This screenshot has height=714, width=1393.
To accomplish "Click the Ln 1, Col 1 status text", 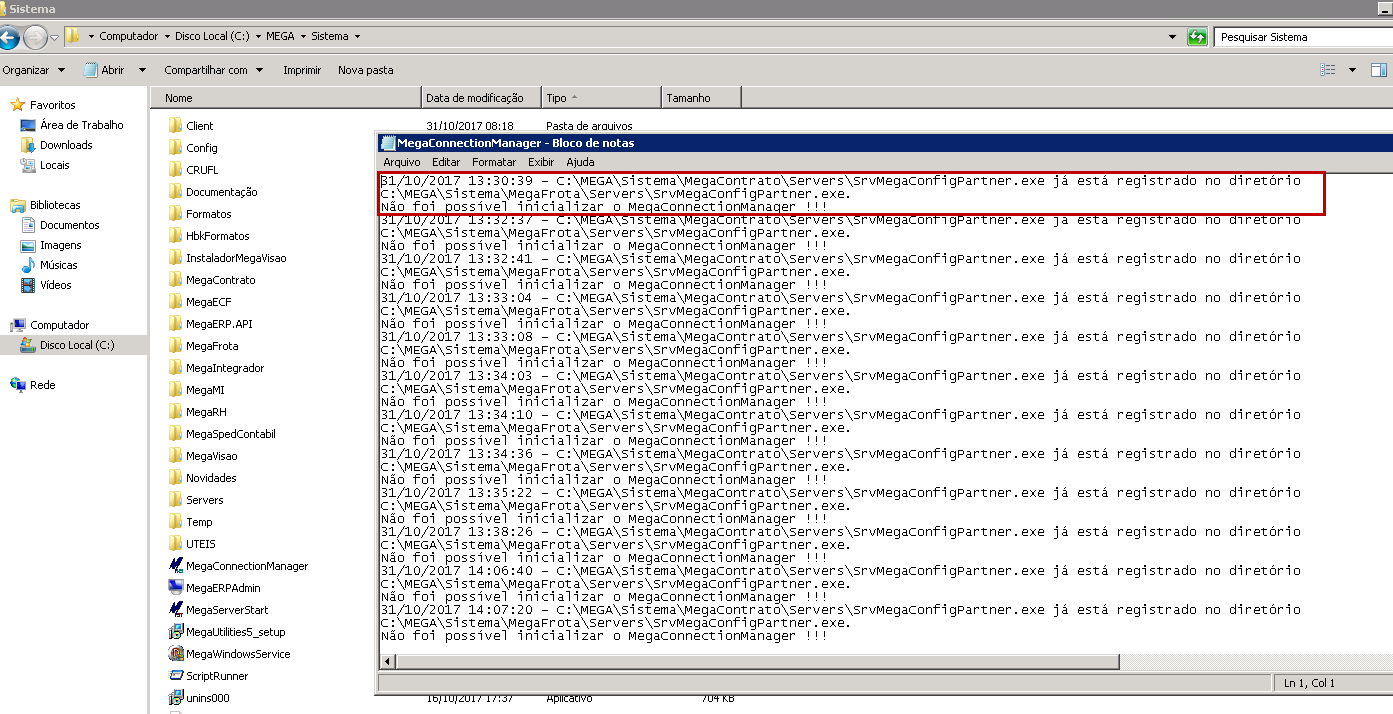I will [x=1309, y=683].
